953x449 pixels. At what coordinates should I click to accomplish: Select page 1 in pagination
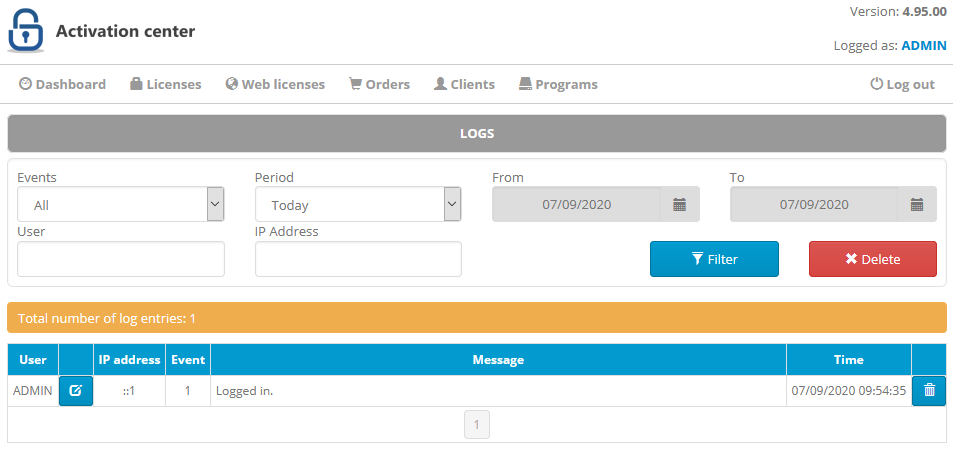coord(476,425)
